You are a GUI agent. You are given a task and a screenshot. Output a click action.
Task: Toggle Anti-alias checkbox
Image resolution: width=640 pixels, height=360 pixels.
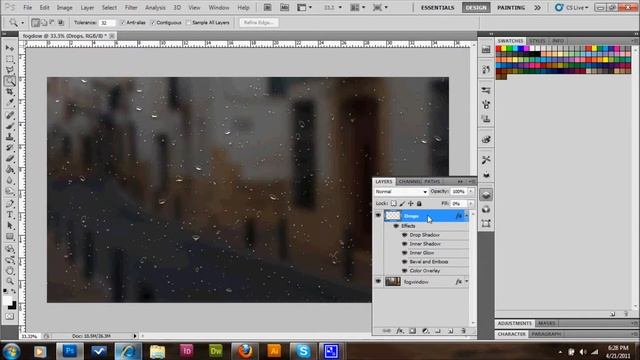123,22
